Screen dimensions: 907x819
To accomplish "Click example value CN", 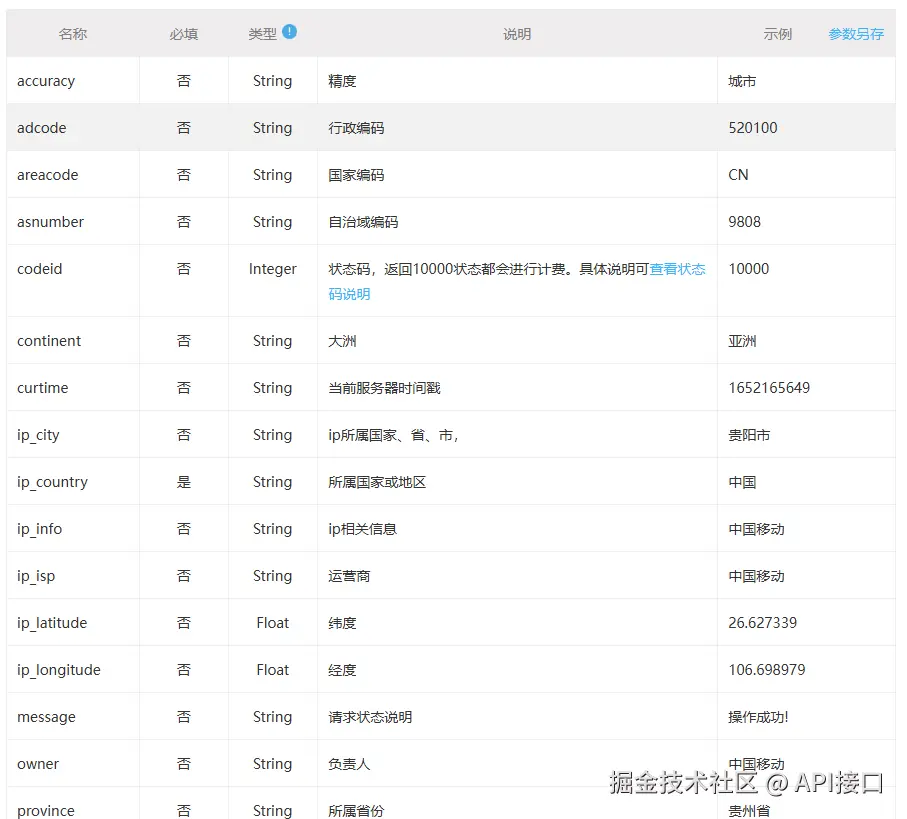I will (738, 175).
